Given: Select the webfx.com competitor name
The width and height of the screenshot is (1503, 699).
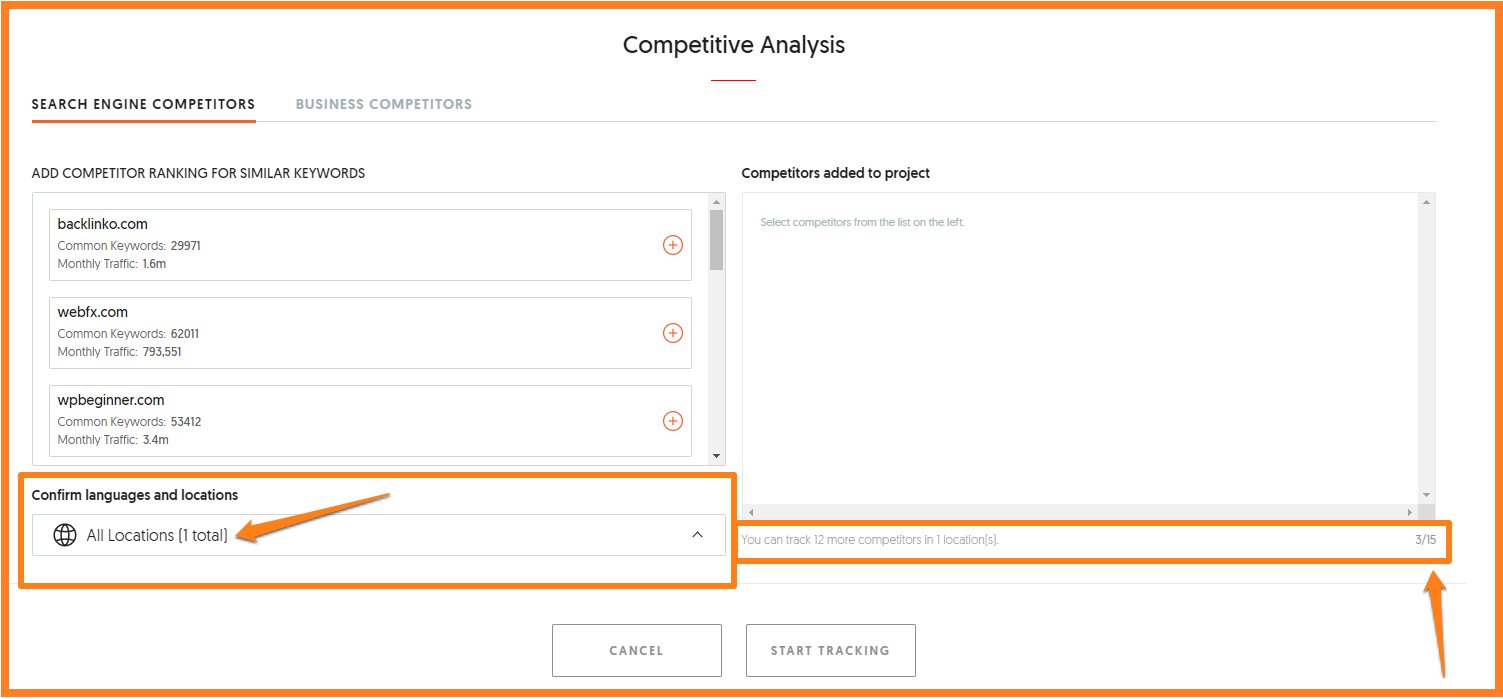Looking at the screenshot, I should (x=93, y=312).
